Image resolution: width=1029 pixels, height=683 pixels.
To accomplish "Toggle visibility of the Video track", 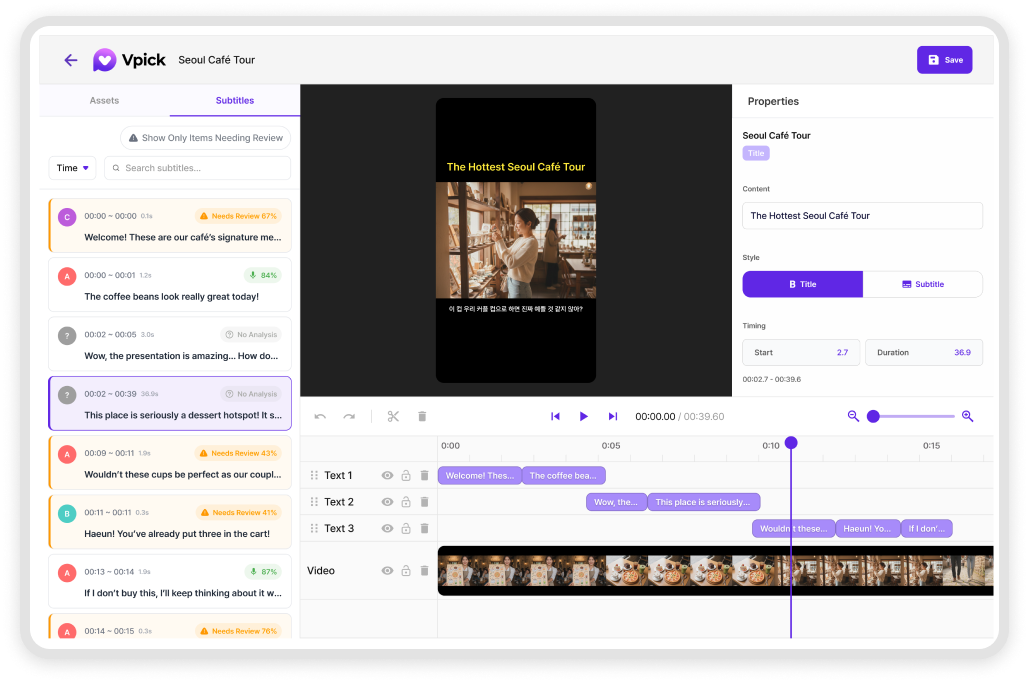I will [x=387, y=571].
